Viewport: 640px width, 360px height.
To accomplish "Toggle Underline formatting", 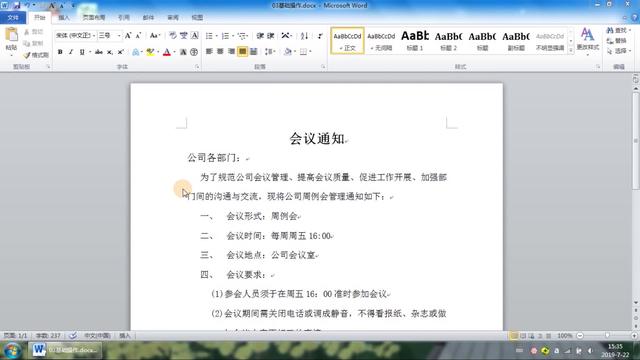I will click(x=82, y=52).
